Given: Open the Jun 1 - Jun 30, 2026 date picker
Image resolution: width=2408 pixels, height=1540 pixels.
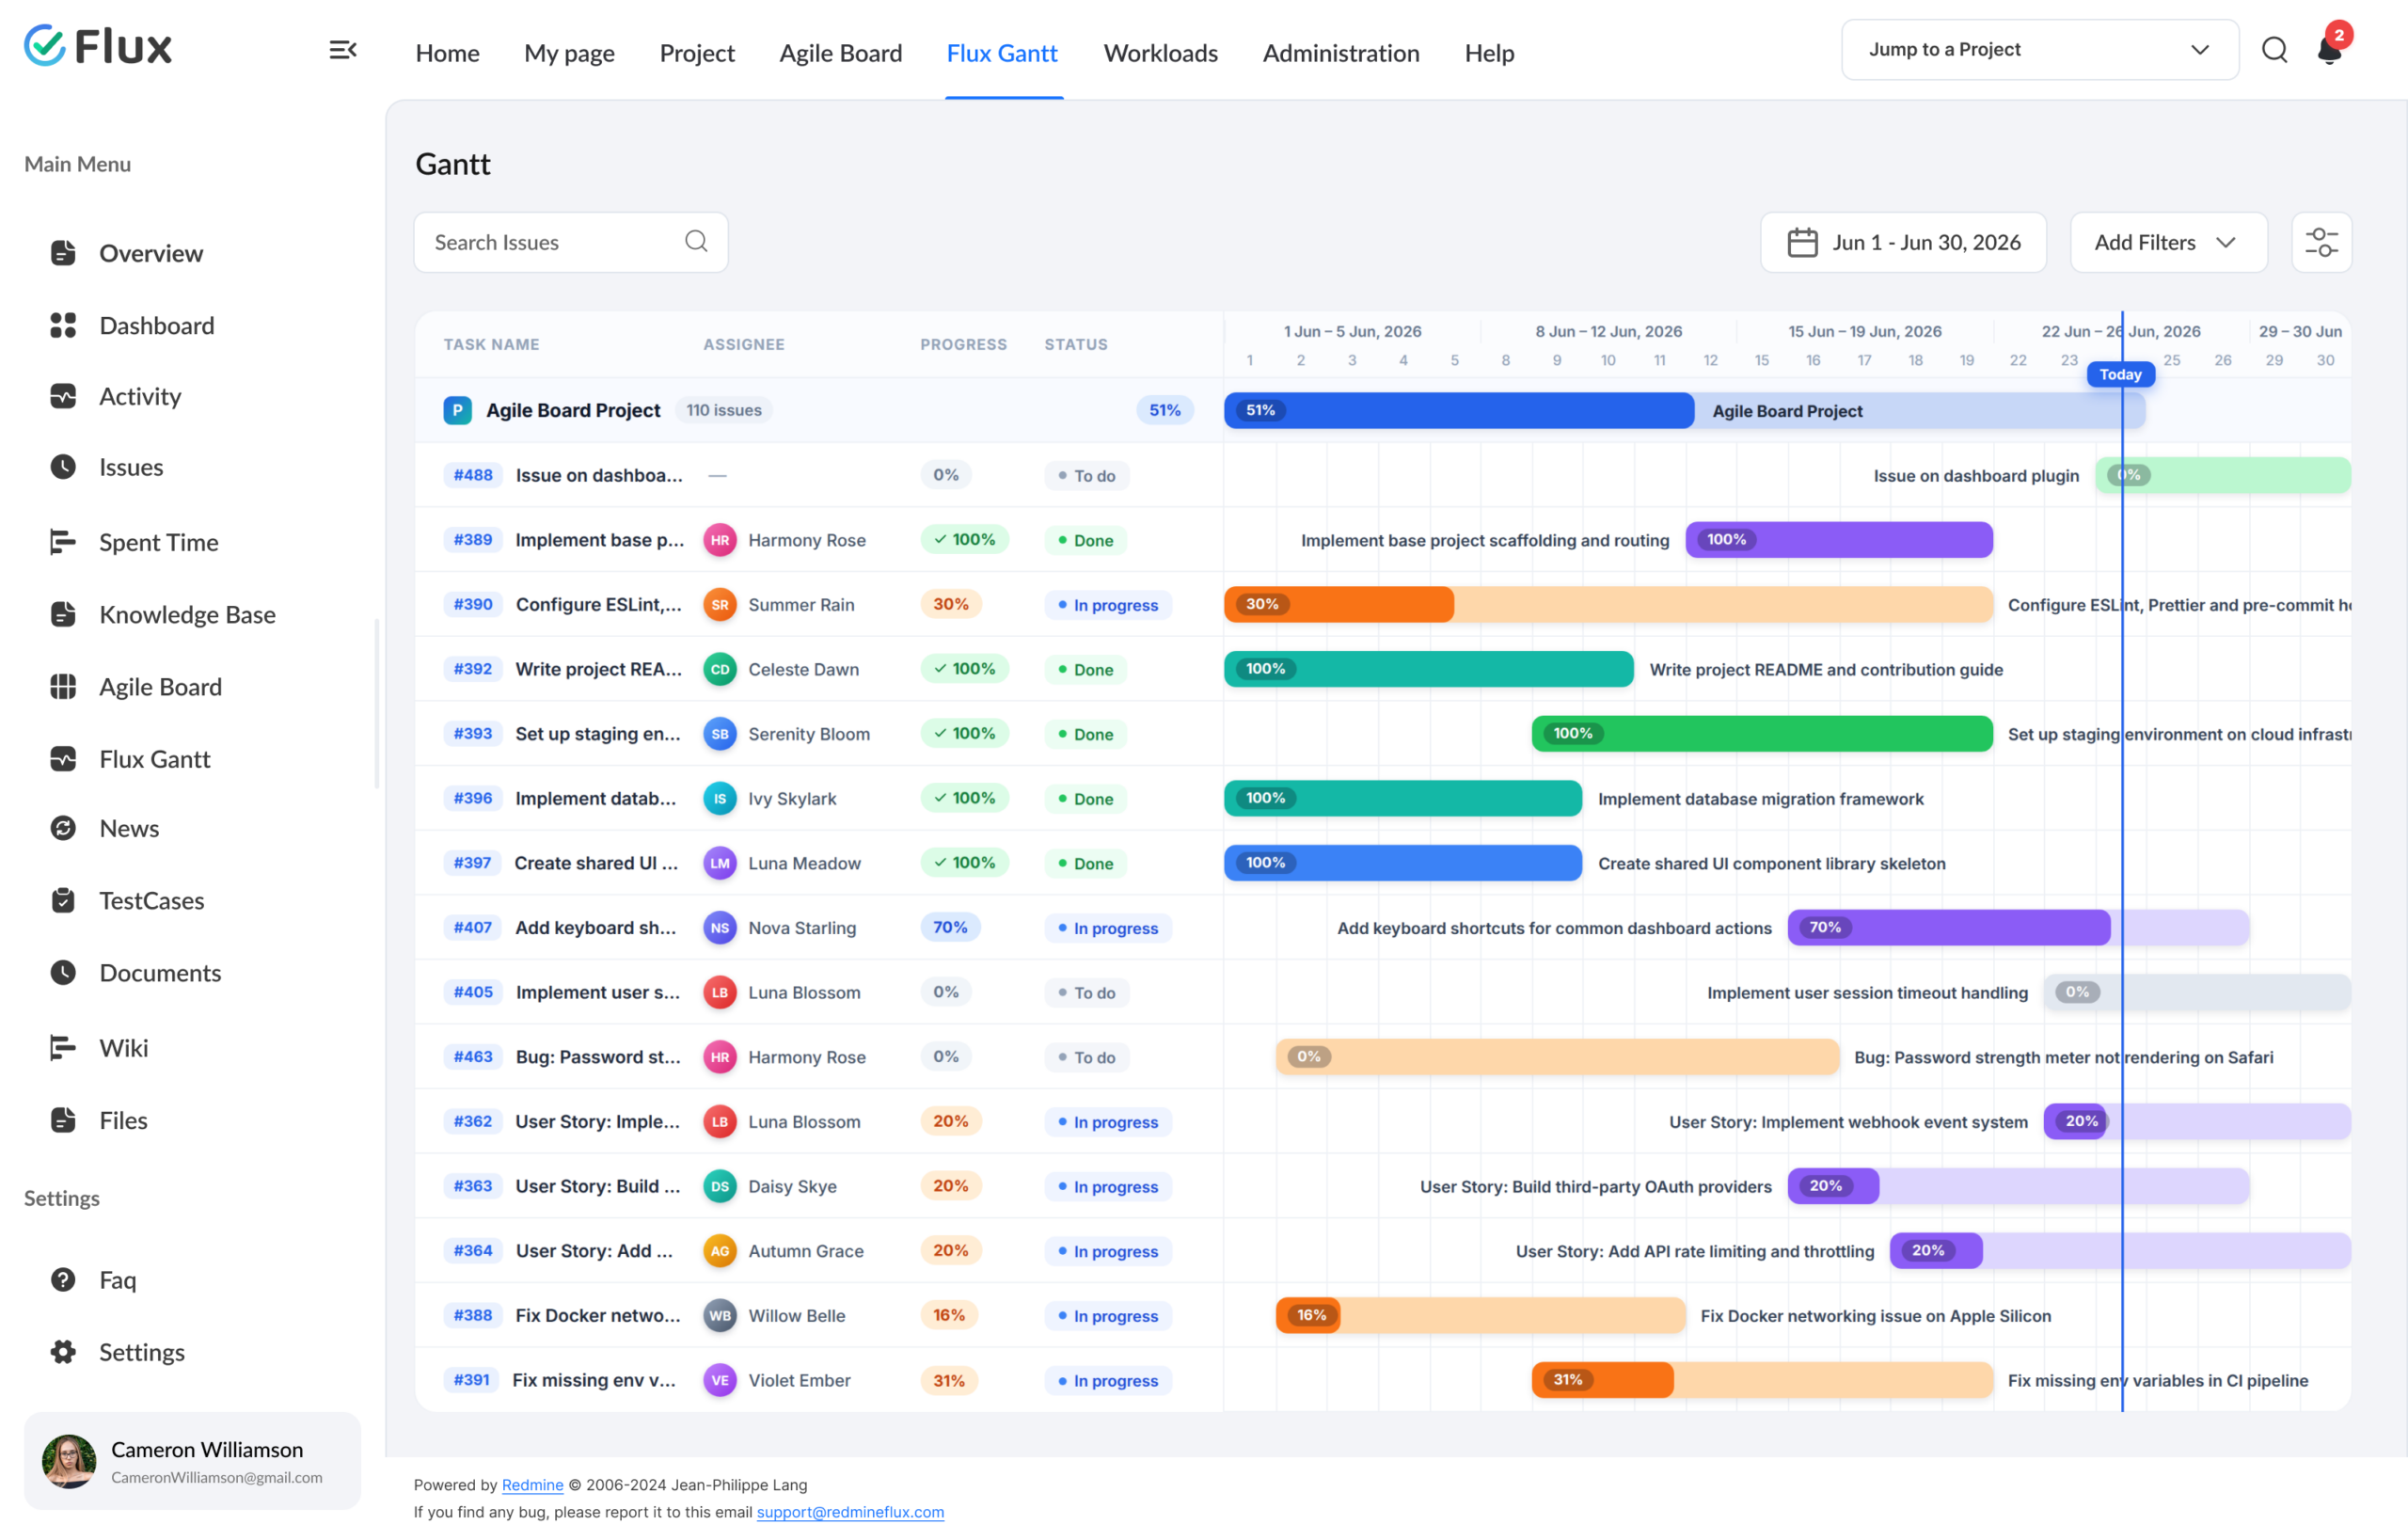Looking at the screenshot, I should tap(1903, 242).
